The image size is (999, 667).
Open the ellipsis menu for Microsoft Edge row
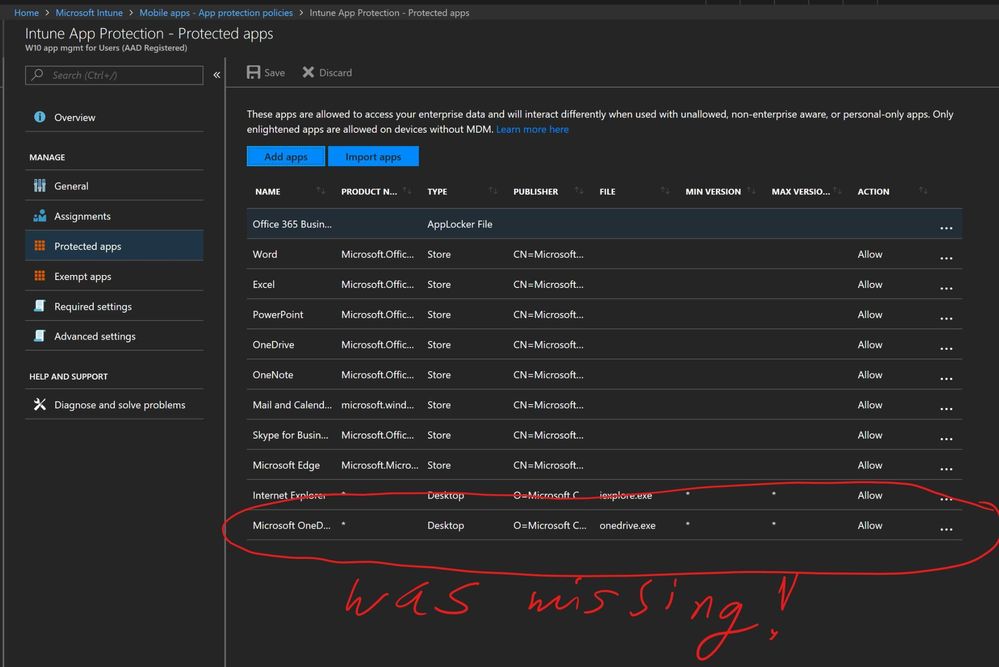[x=946, y=469]
